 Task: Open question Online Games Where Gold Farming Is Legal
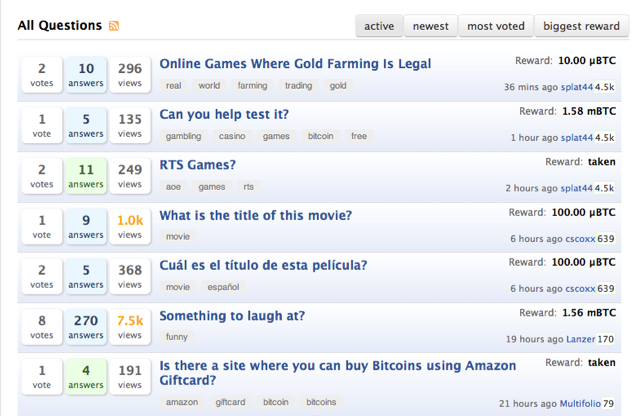295,64
